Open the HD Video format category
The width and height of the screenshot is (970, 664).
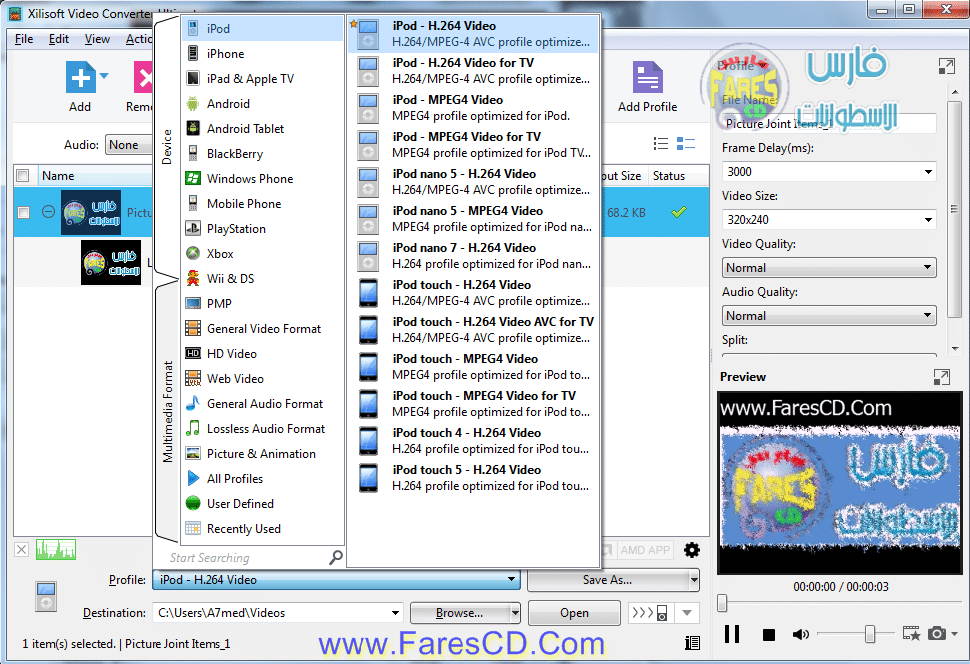[263, 353]
